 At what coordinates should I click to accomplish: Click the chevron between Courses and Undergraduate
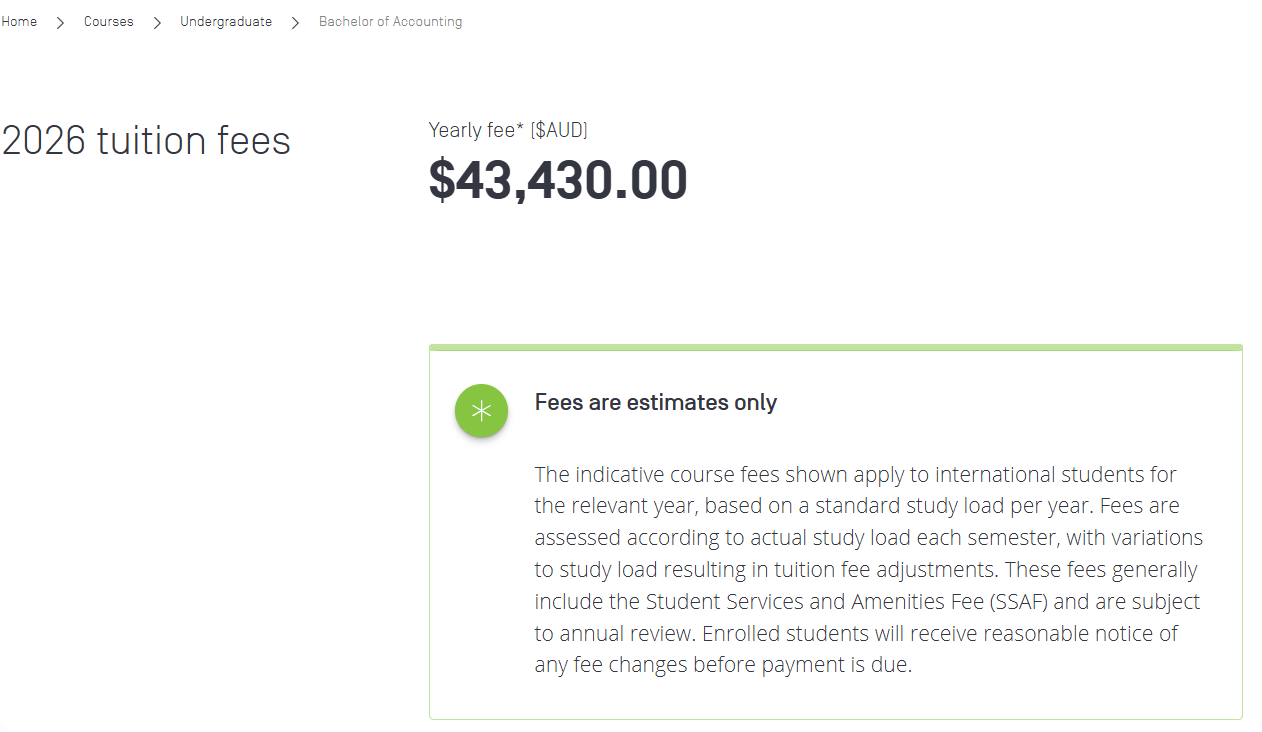157,22
